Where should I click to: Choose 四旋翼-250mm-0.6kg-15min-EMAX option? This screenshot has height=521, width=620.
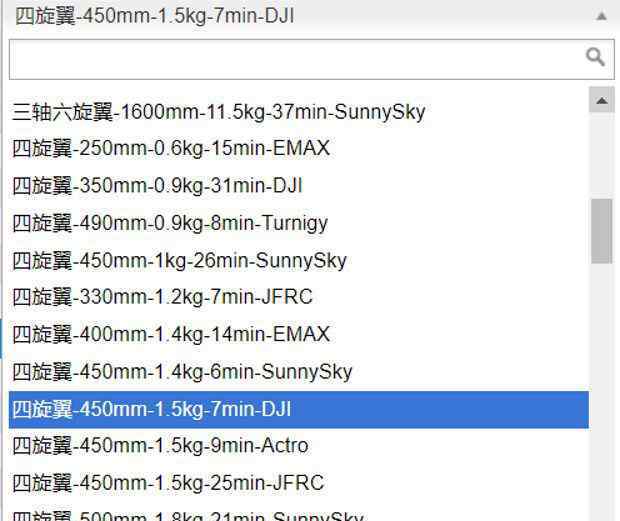(171, 148)
